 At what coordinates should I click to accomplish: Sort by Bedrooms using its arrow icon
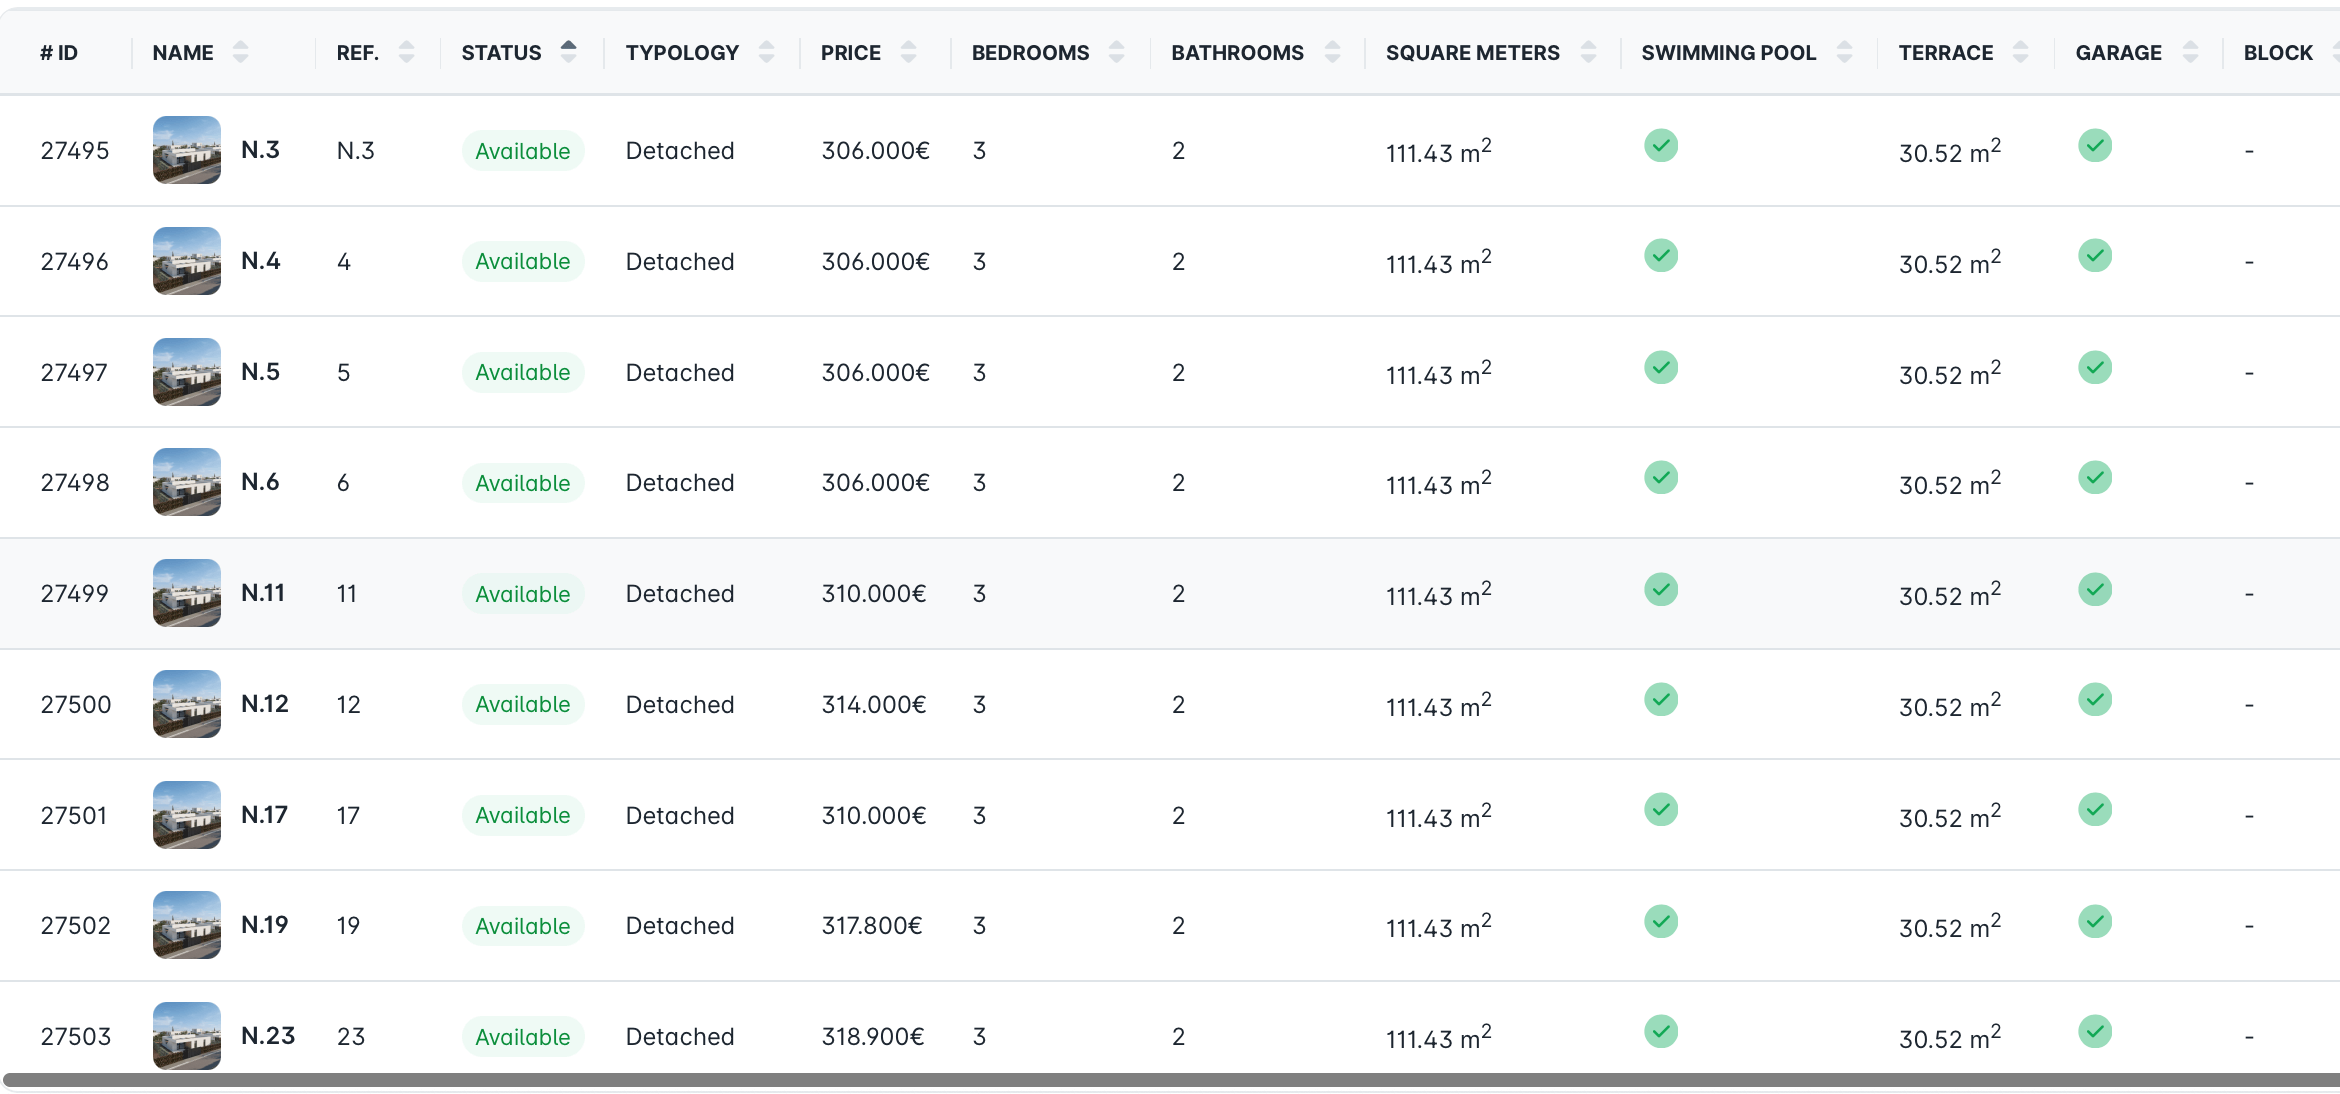click(x=1116, y=52)
